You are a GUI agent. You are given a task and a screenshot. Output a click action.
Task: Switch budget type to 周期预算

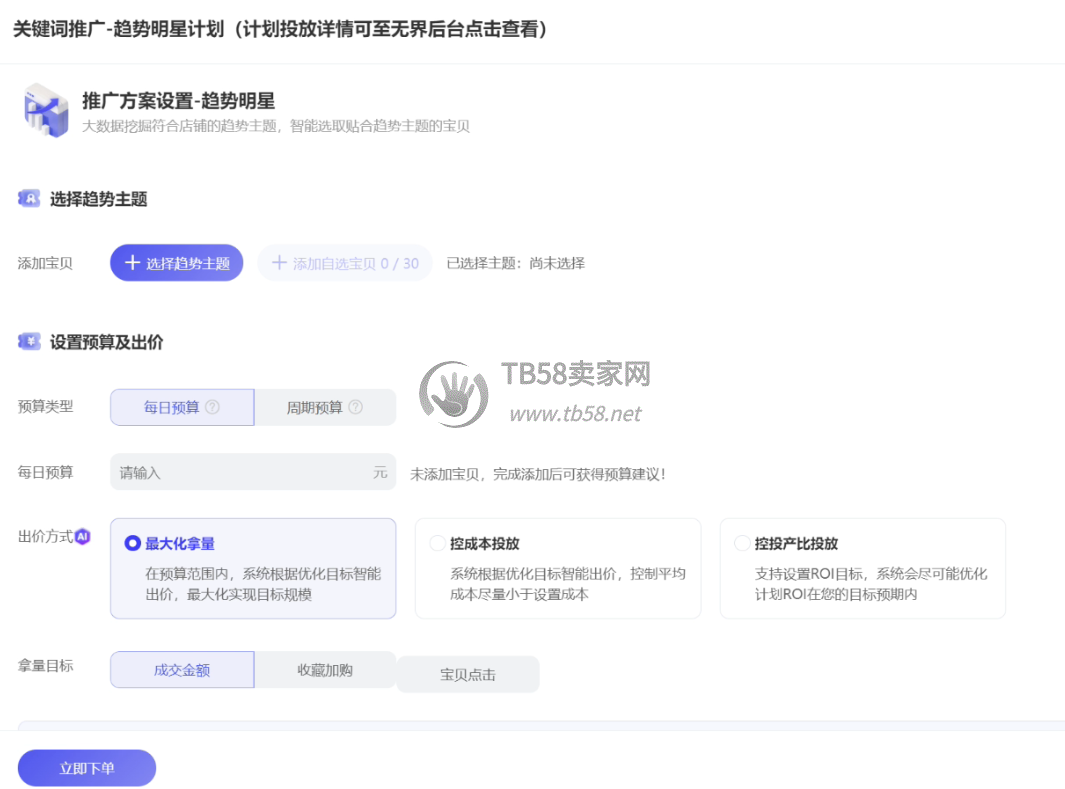[324, 408]
